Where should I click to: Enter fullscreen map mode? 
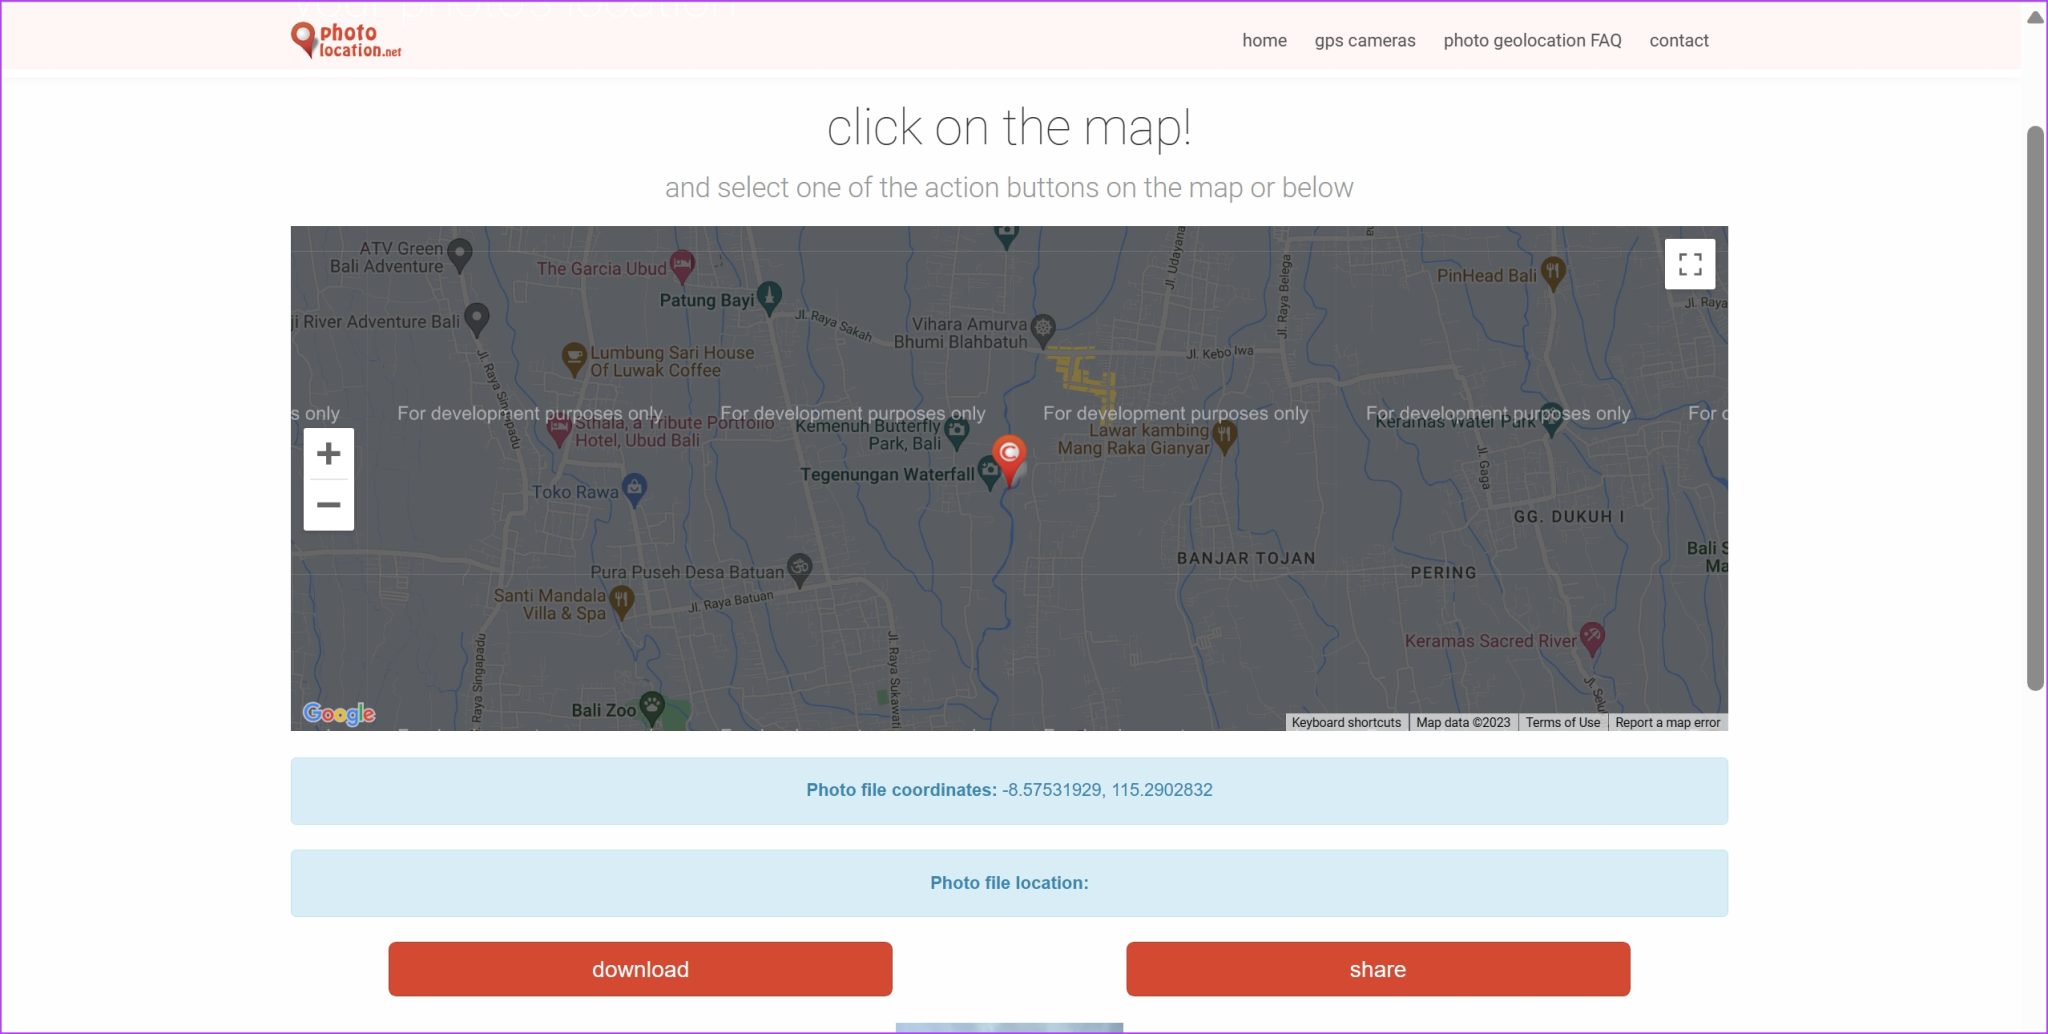pyautogui.click(x=1690, y=263)
